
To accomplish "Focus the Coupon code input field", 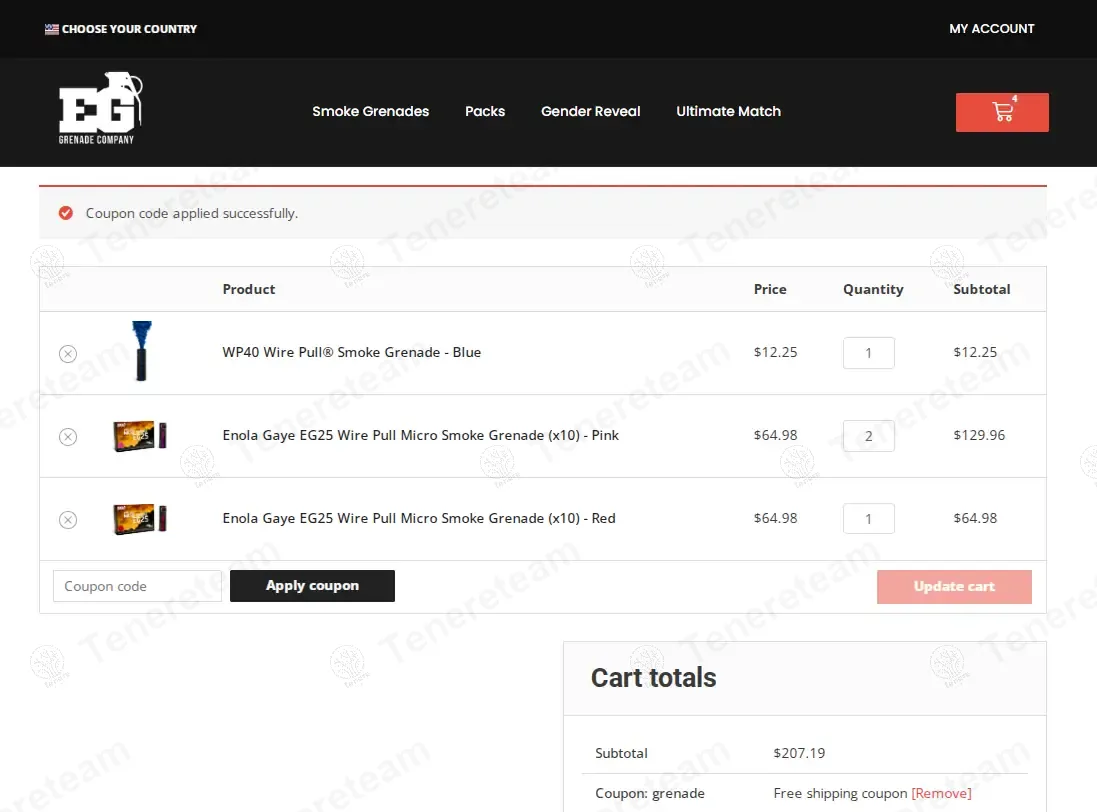I will tap(137, 586).
